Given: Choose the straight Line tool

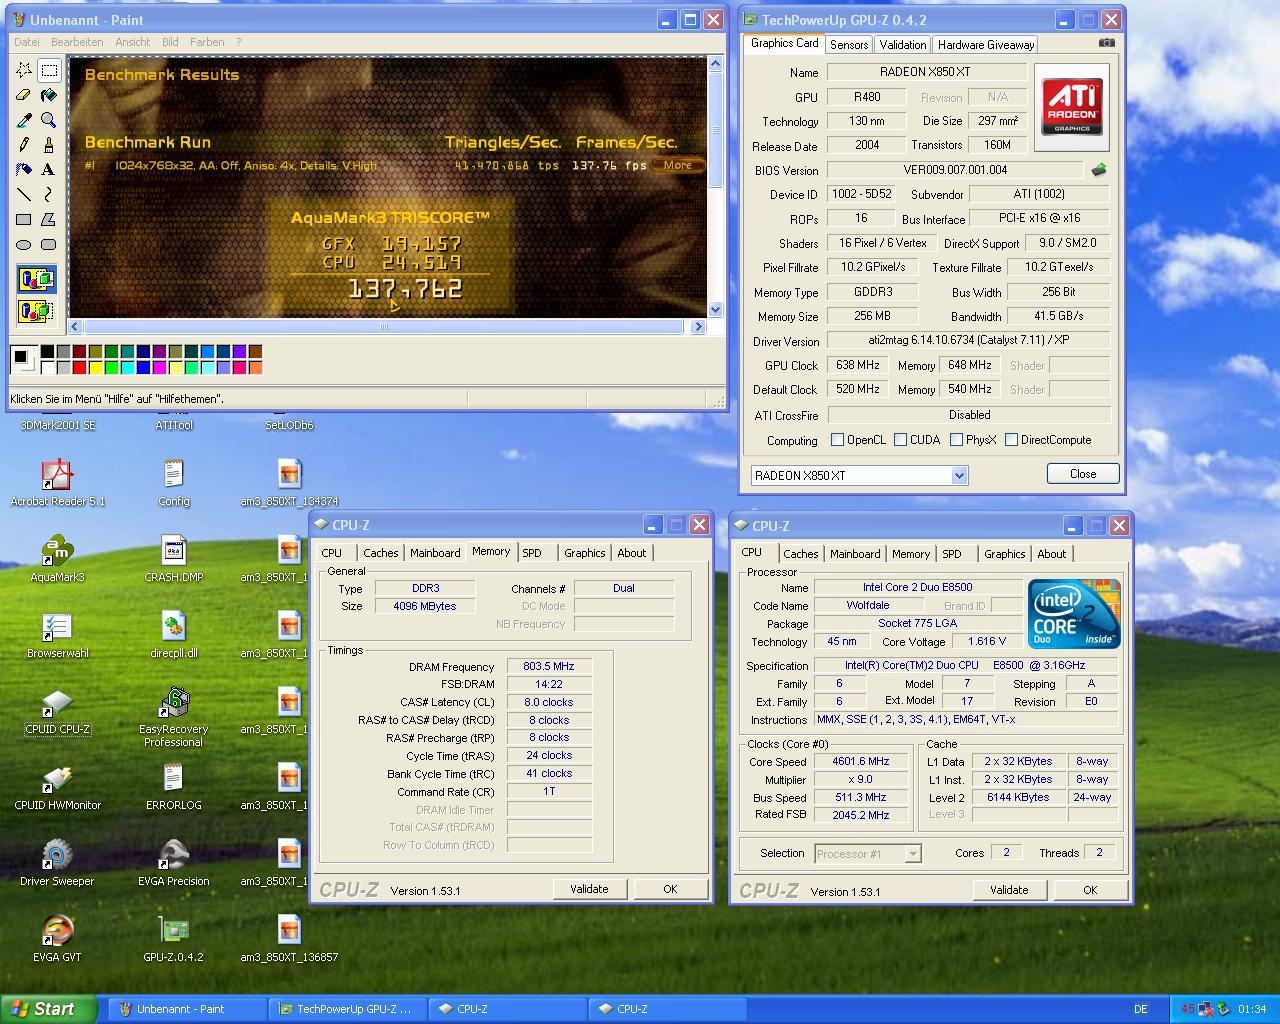Looking at the screenshot, I should [24, 195].
